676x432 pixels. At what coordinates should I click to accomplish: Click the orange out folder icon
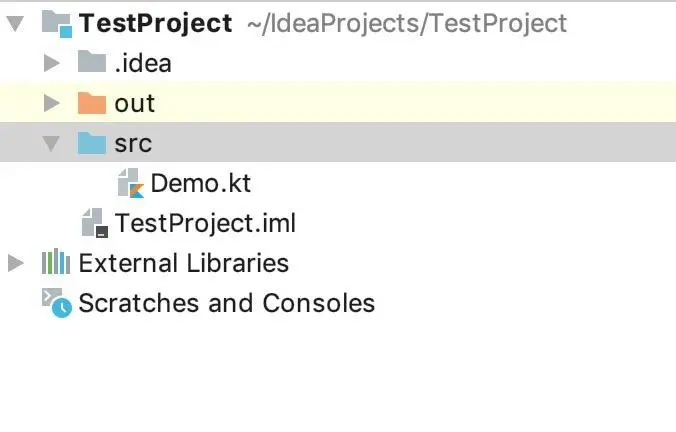click(92, 103)
